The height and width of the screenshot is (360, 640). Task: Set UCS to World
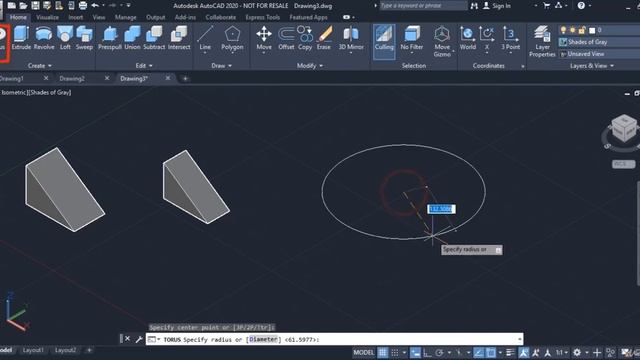coord(467,38)
